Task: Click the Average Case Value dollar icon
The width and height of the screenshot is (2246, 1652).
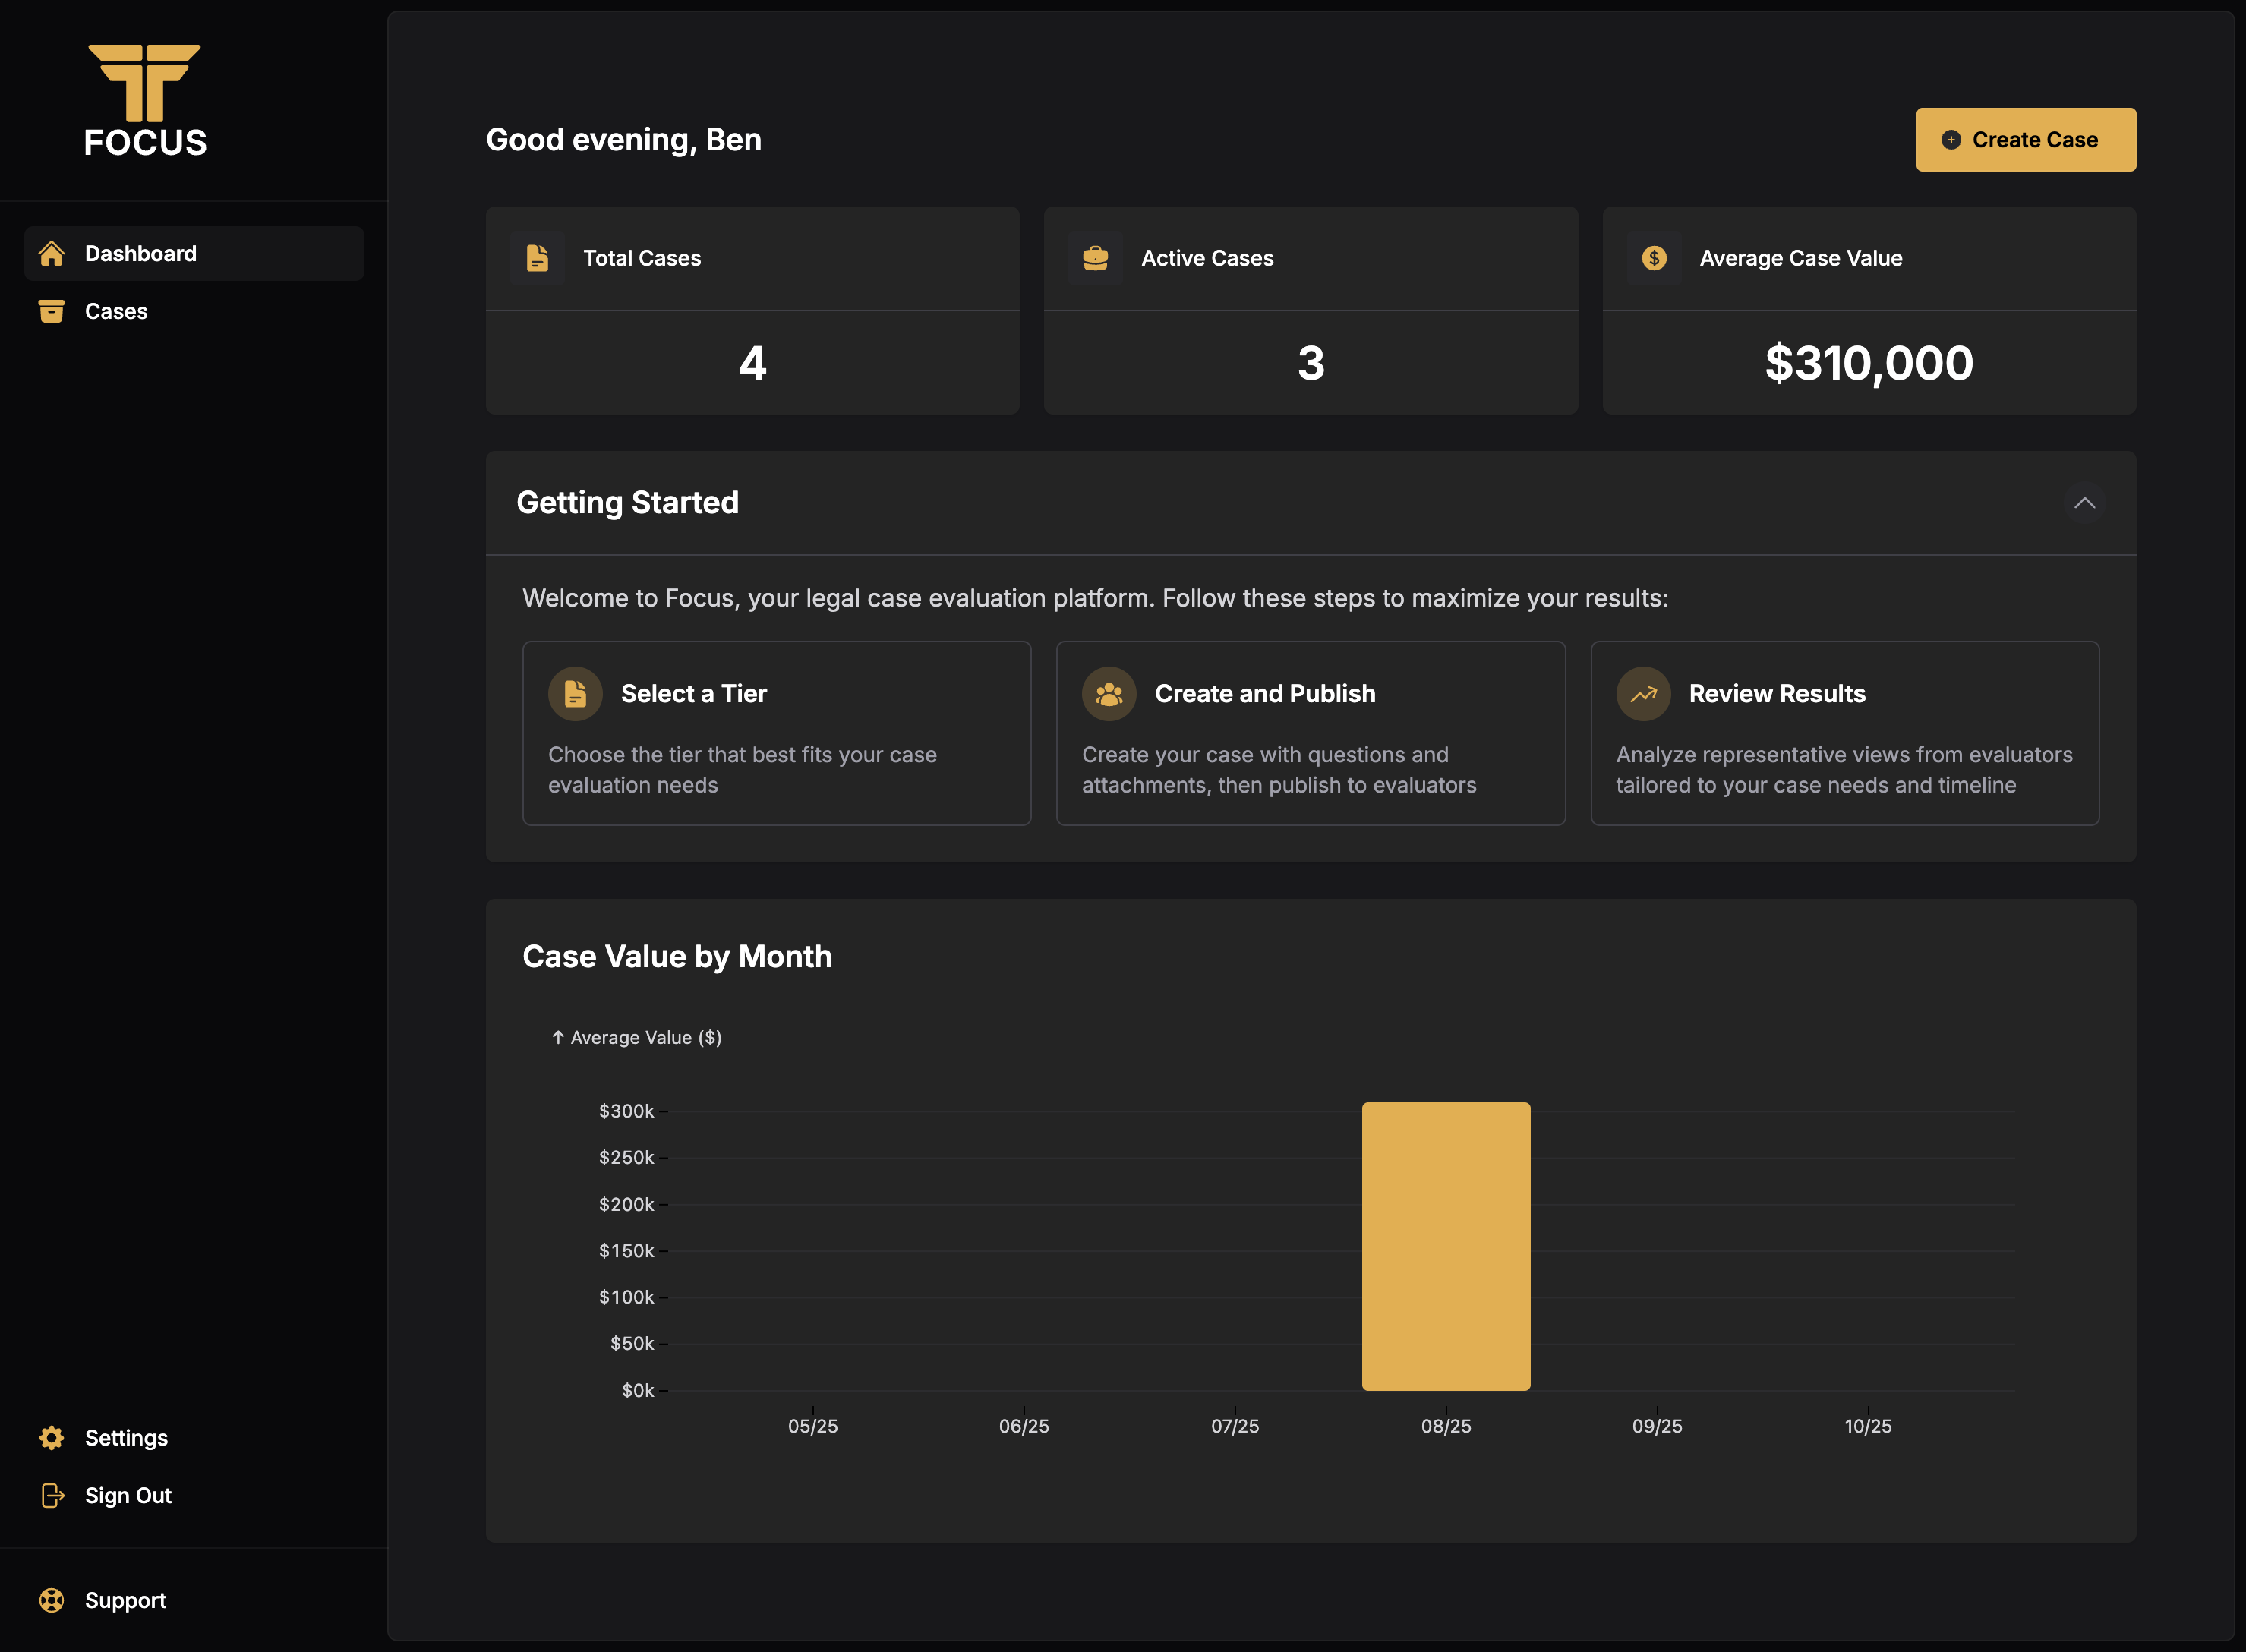Action: 1654,259
